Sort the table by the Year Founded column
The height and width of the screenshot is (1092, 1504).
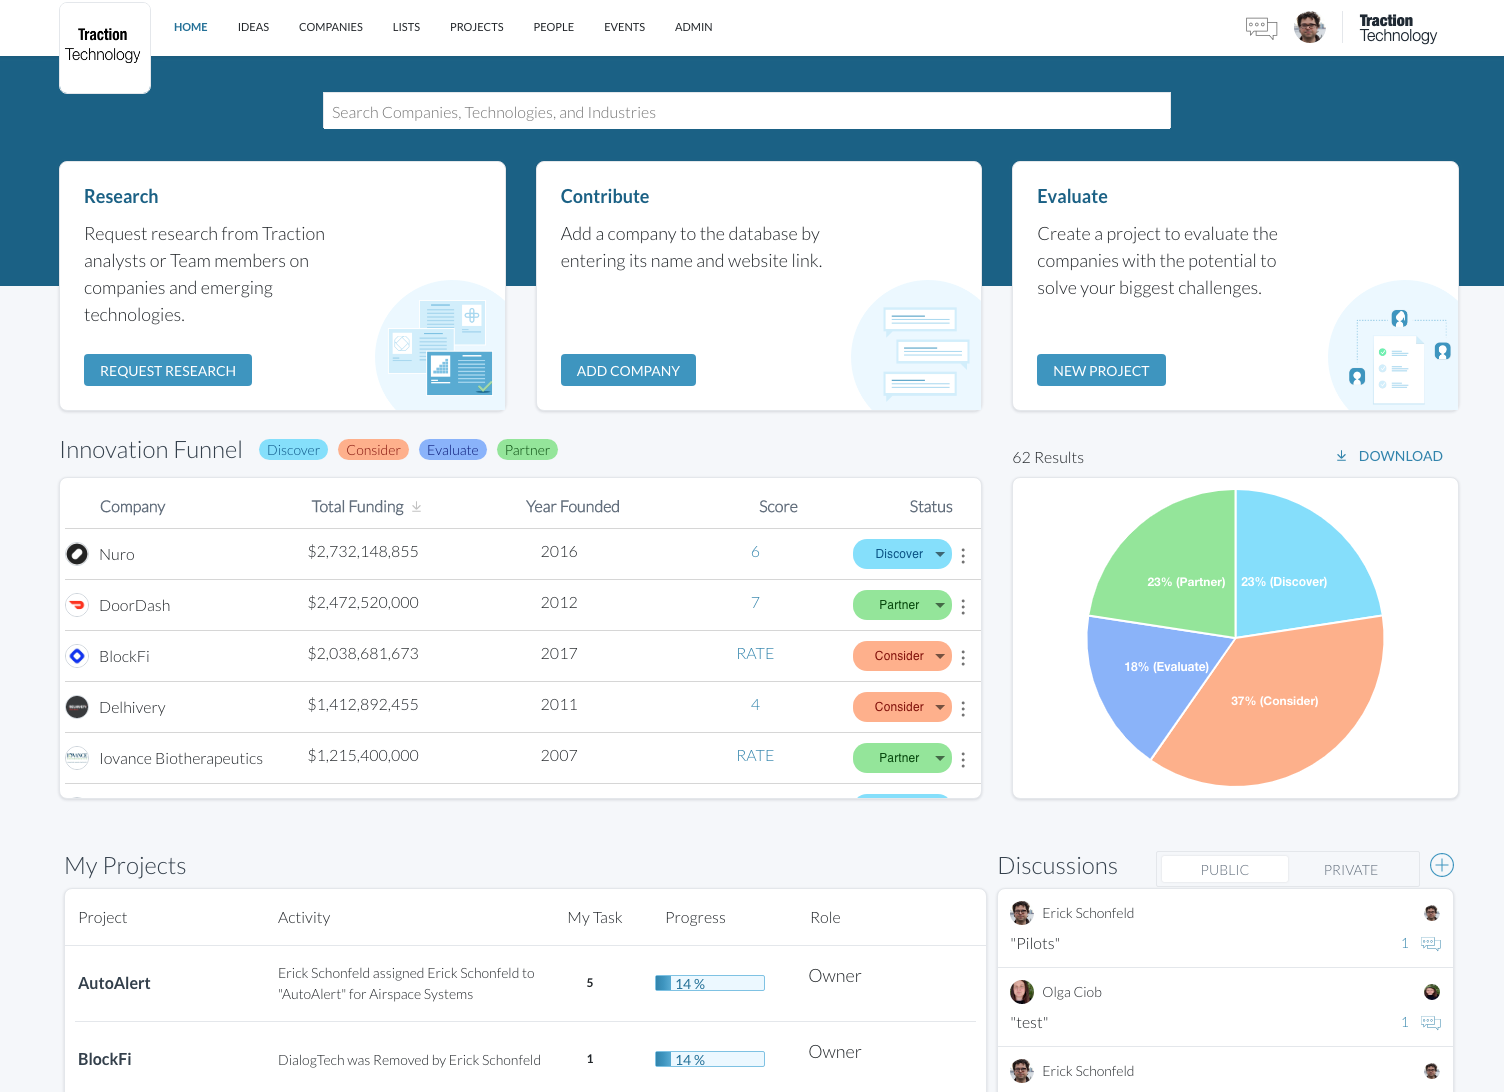573,507
